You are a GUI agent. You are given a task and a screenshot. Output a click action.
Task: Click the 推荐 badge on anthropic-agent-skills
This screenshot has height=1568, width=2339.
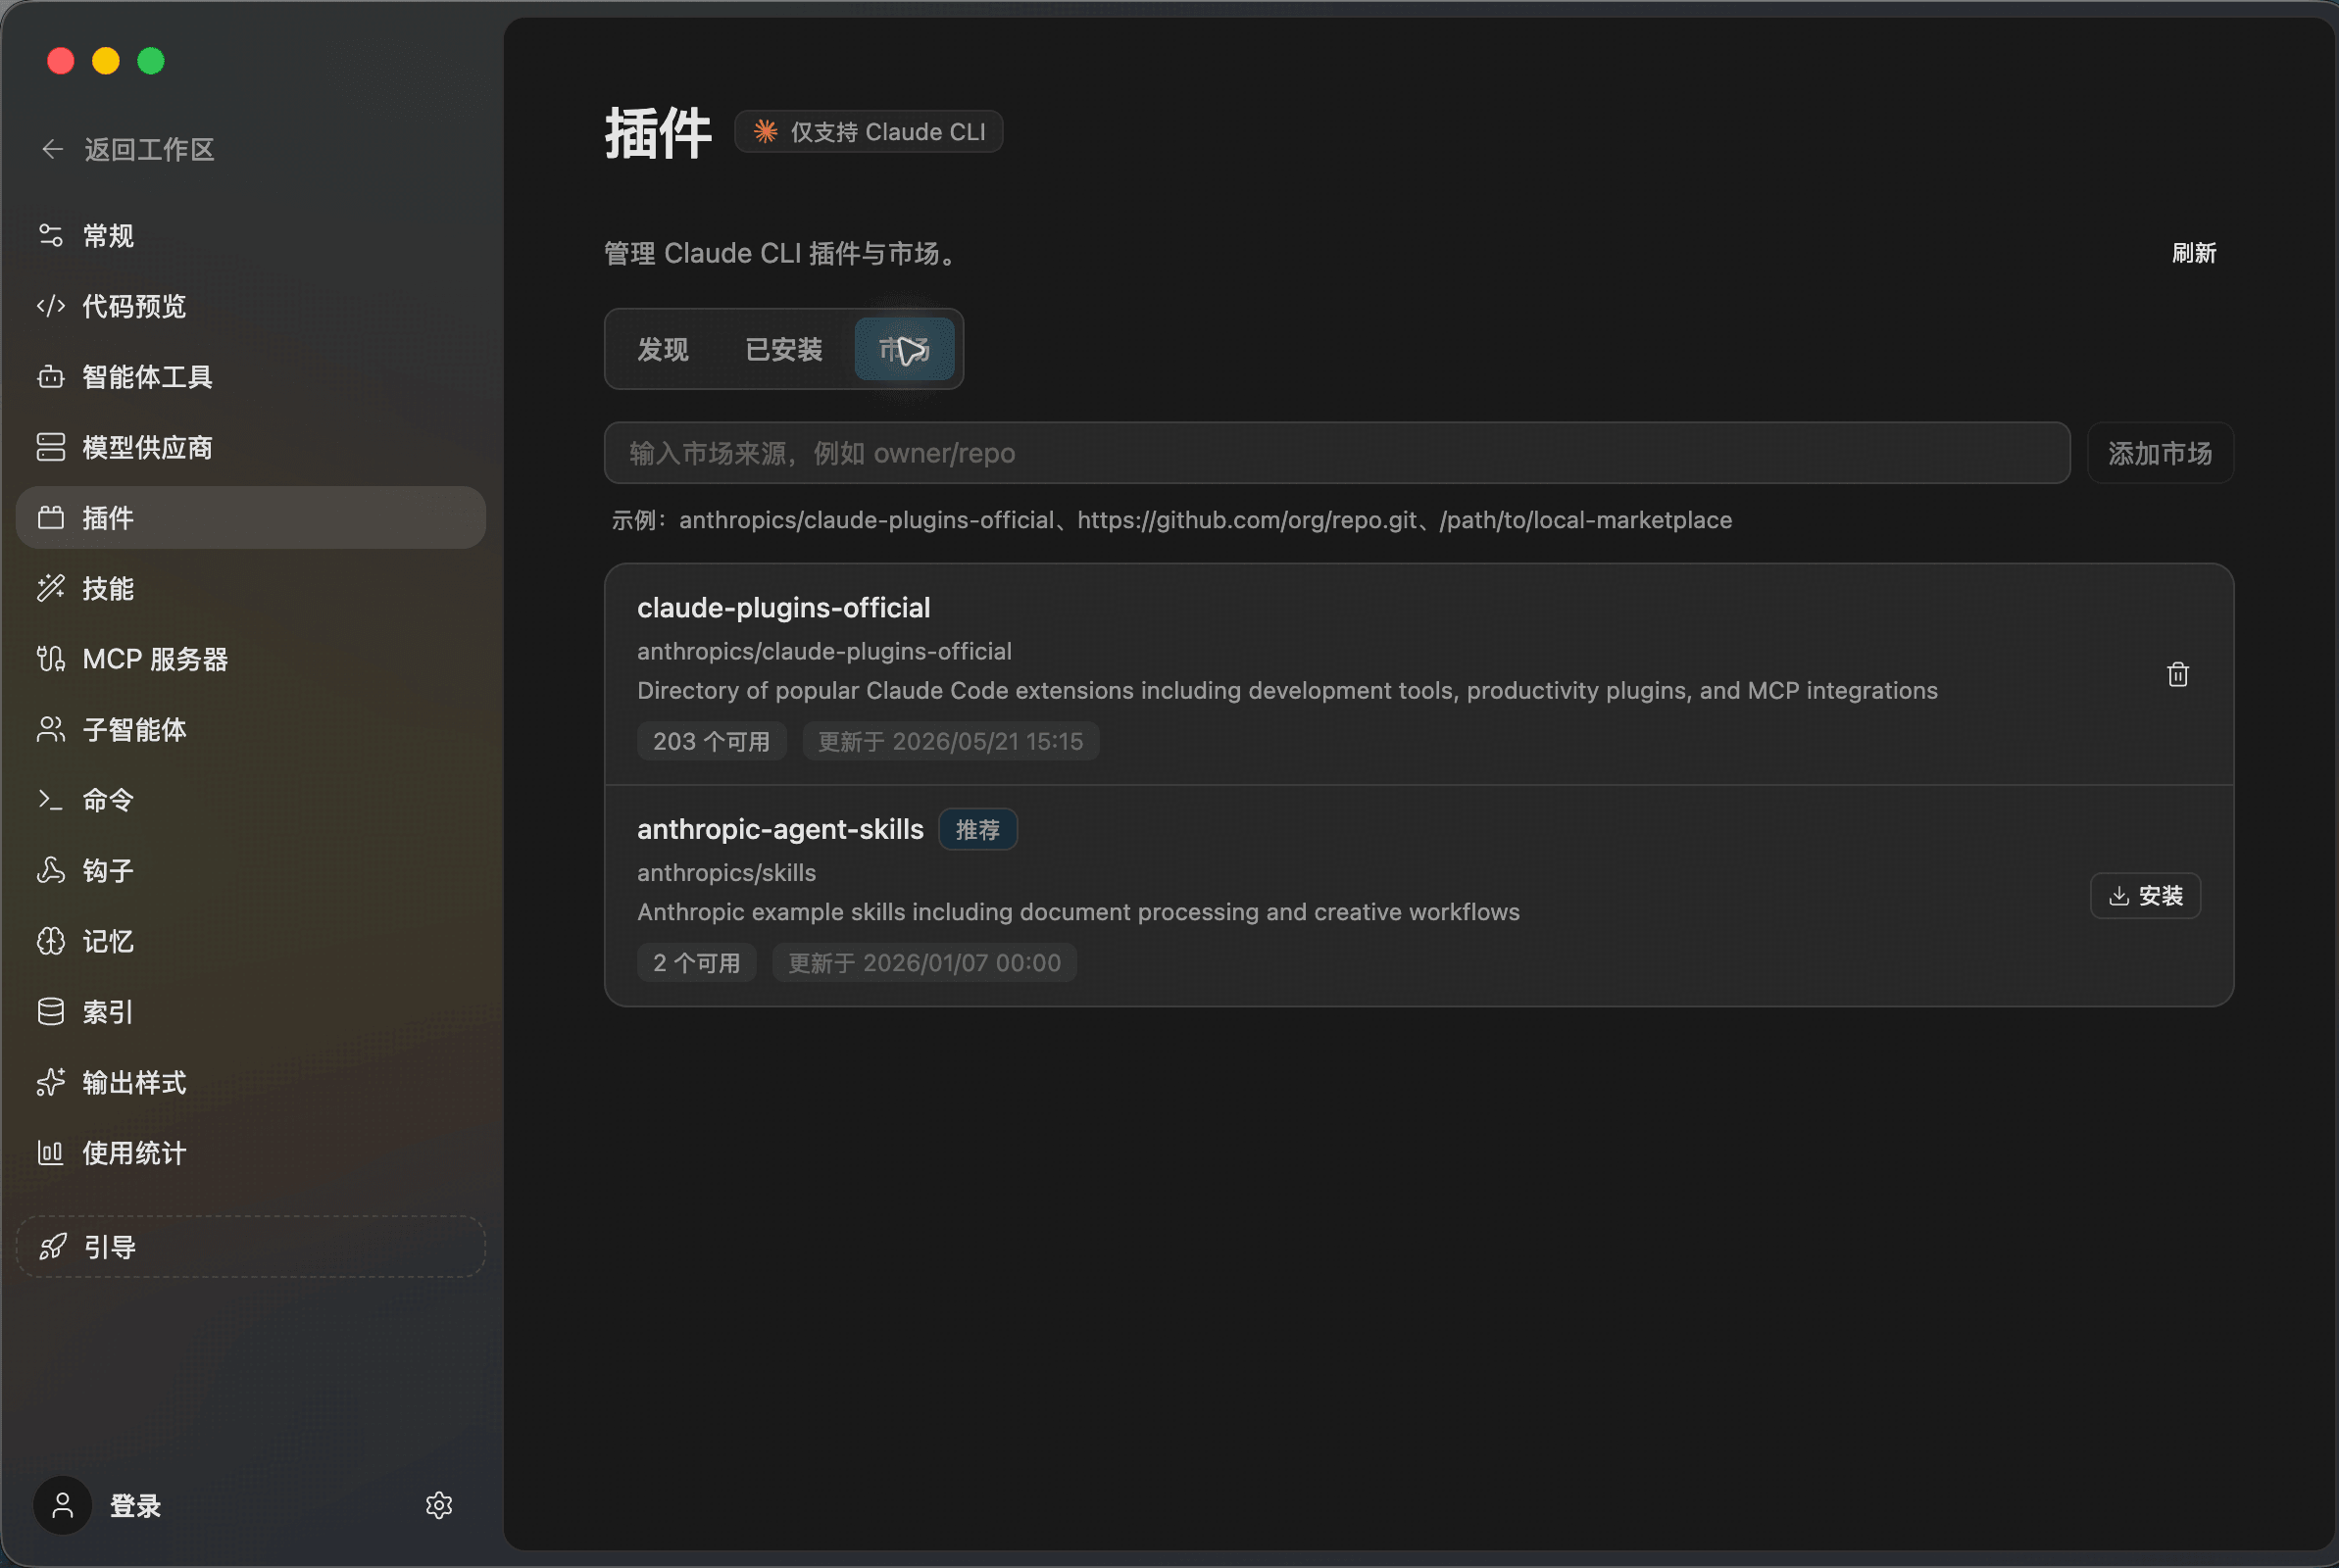point(977,830)
